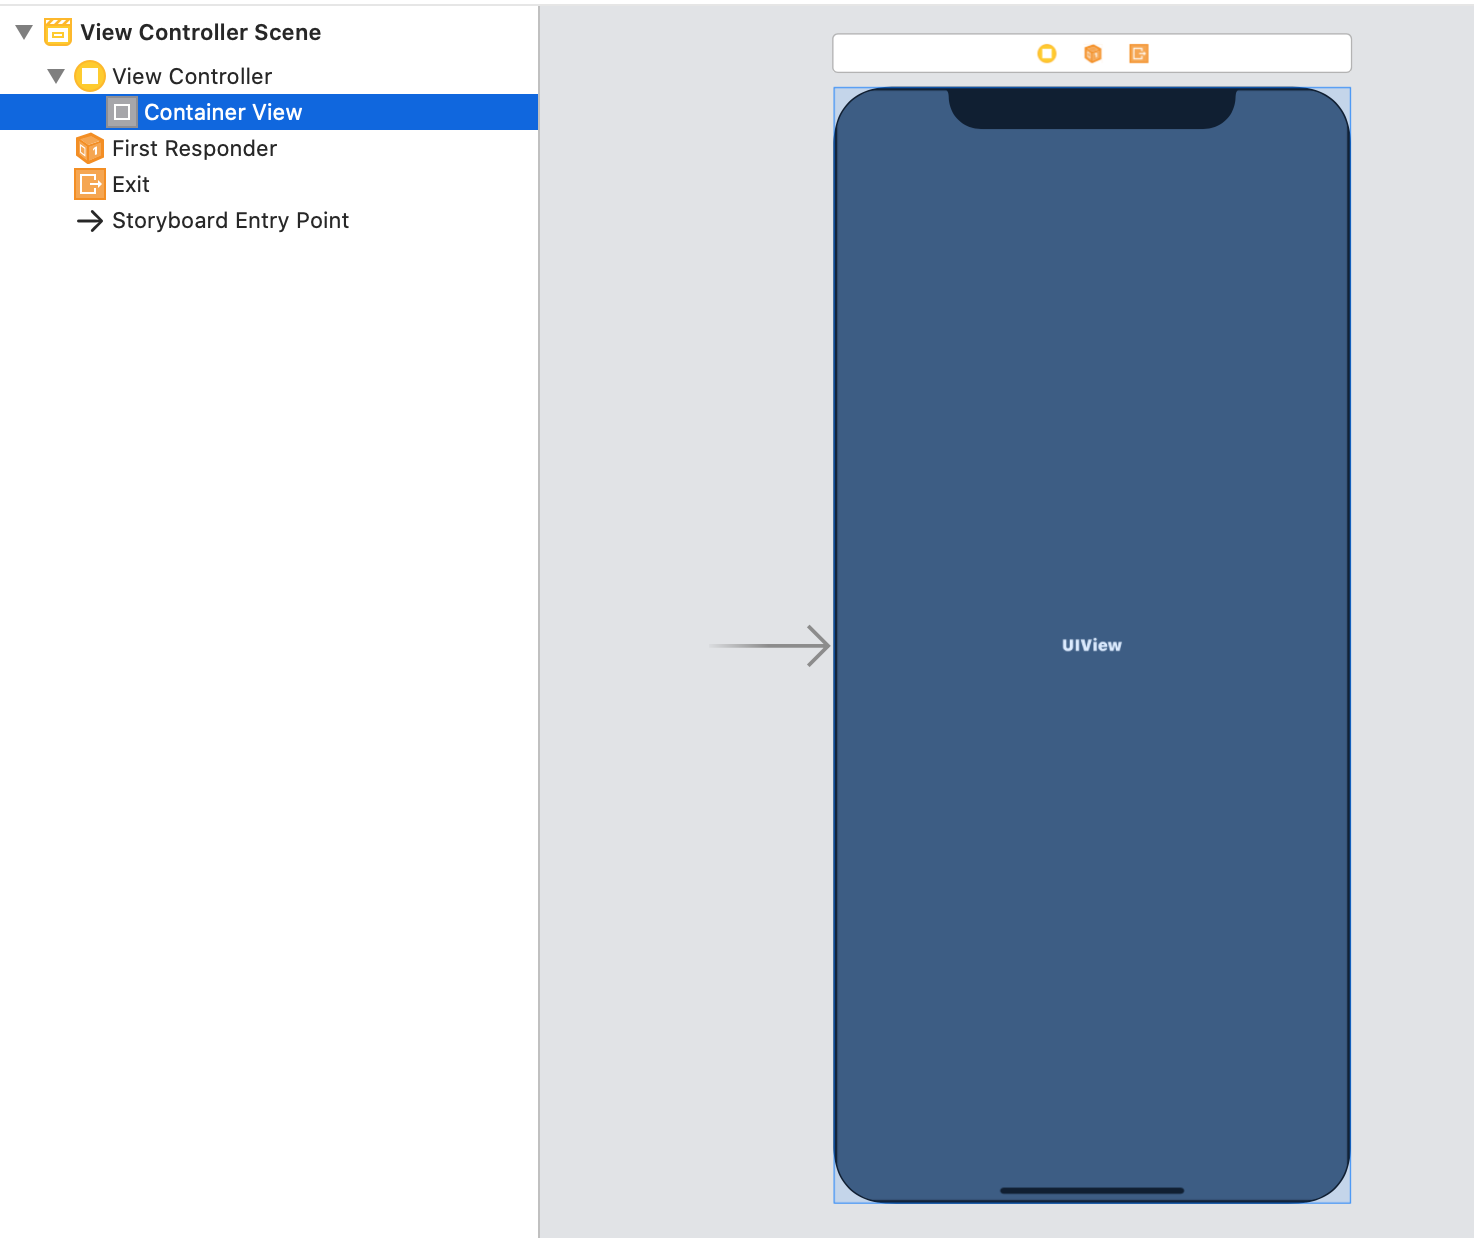Image resolution: width=1474 pixels, height=1238 pixels.
Task: Click the yellow View Controller icon in outline
Action: click(90, 76)
